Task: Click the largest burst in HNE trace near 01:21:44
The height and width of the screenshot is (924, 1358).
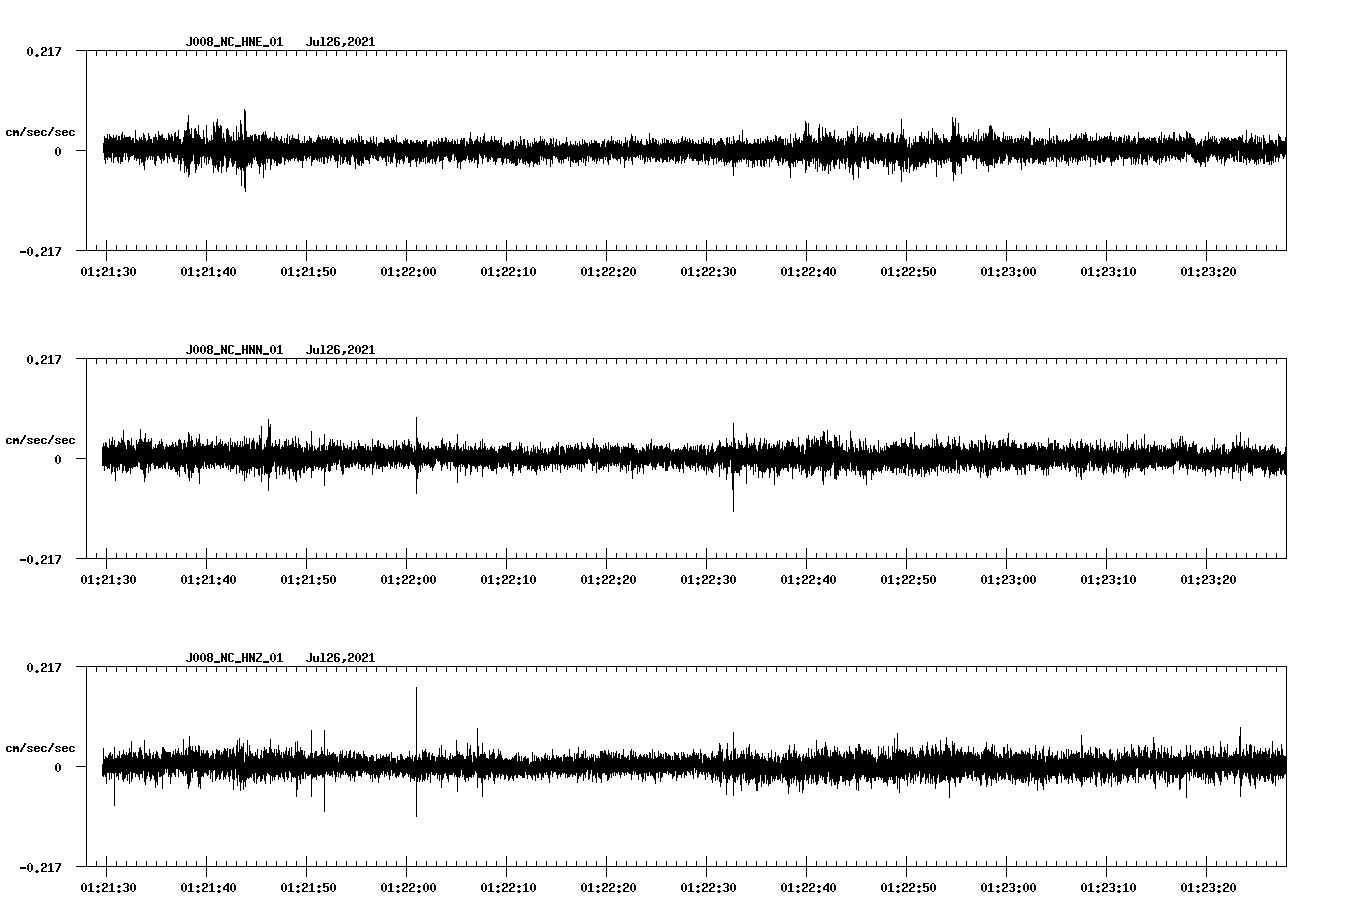Action: (x=244, y=150)
